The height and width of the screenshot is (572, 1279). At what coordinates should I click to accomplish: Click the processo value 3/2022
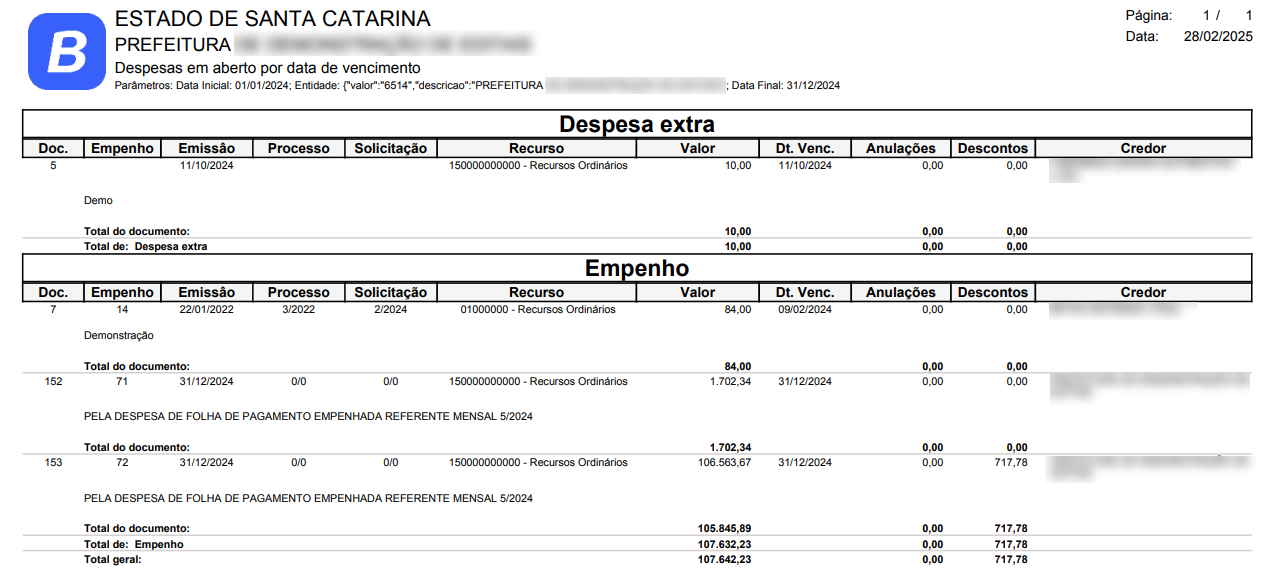[299, 310]
